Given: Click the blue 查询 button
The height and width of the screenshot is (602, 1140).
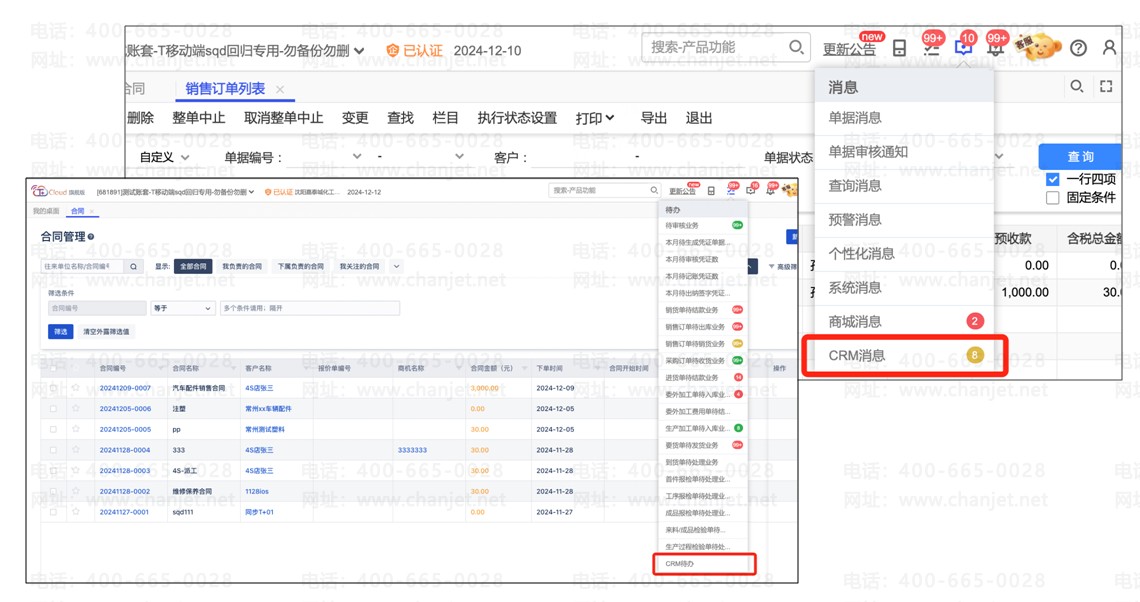Looking at the screenshot, I should (1080, 157).
